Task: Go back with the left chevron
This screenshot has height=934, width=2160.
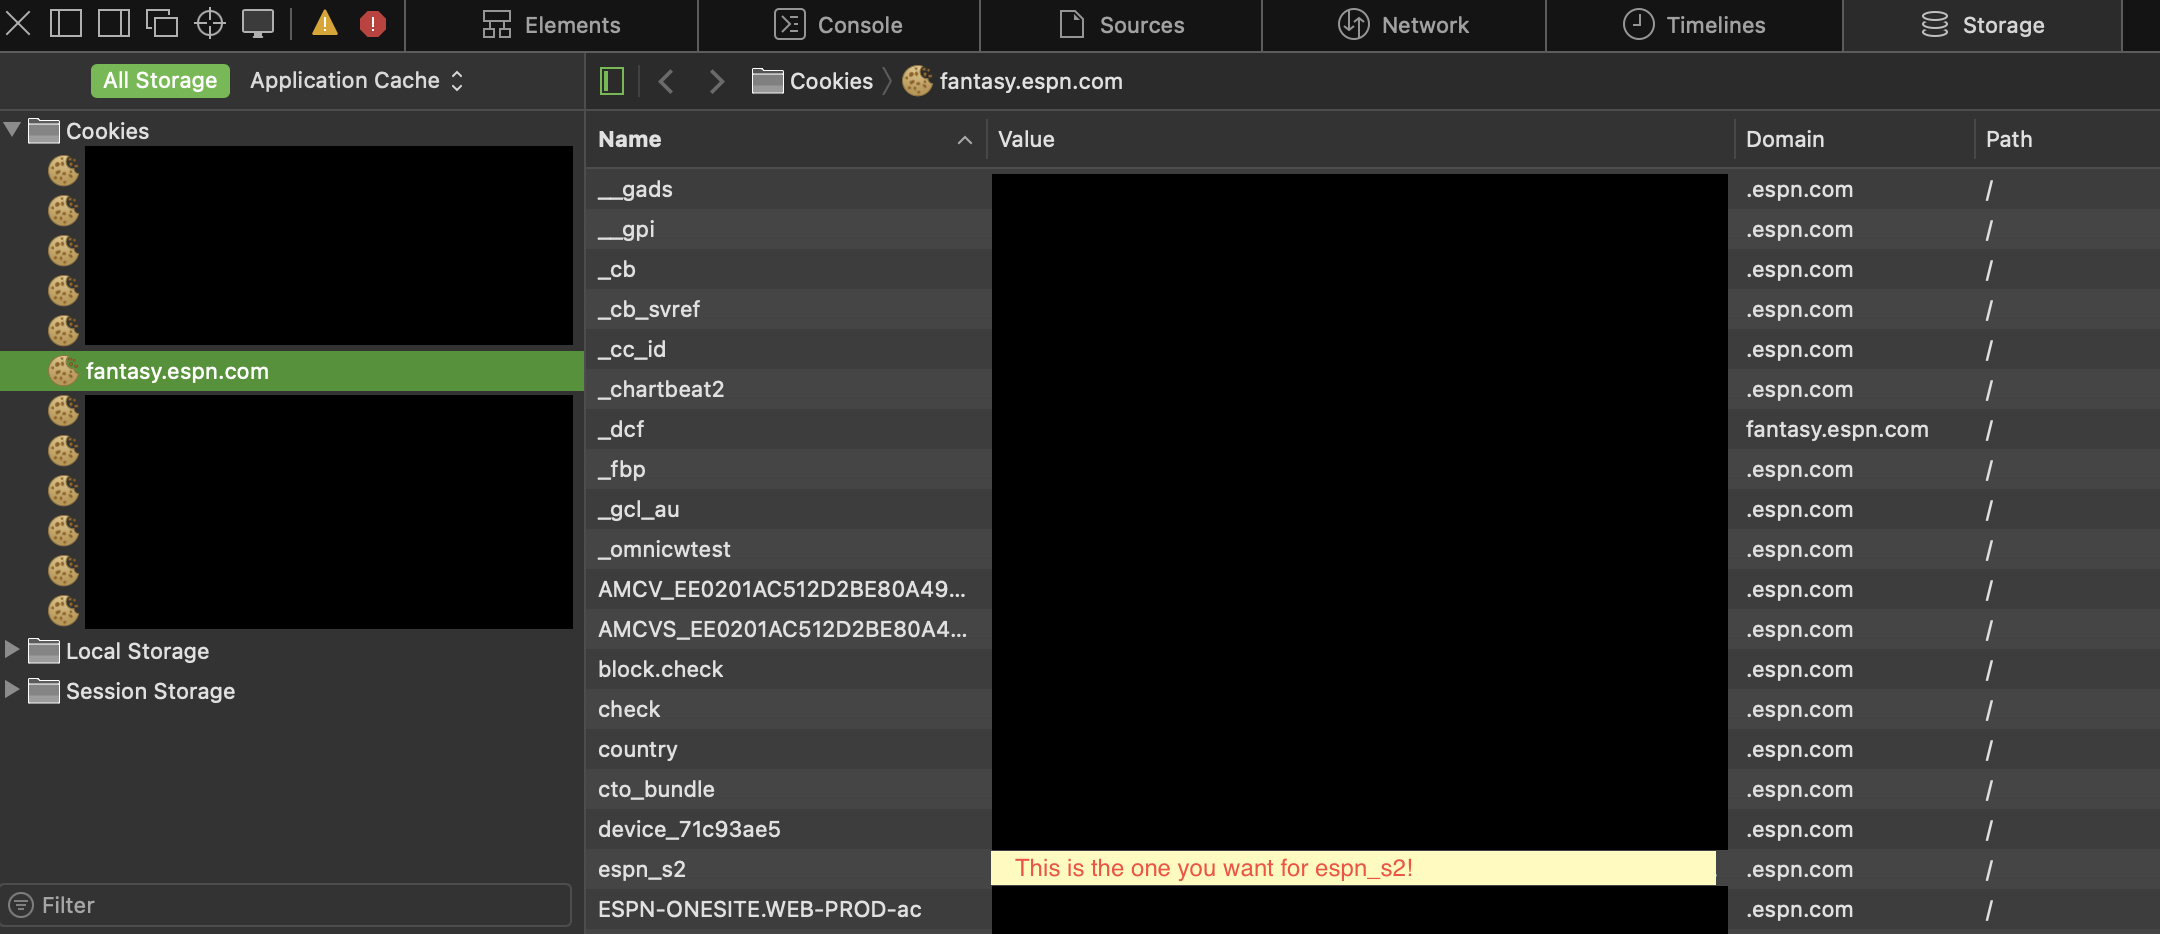Action: [x=666, y=81]
